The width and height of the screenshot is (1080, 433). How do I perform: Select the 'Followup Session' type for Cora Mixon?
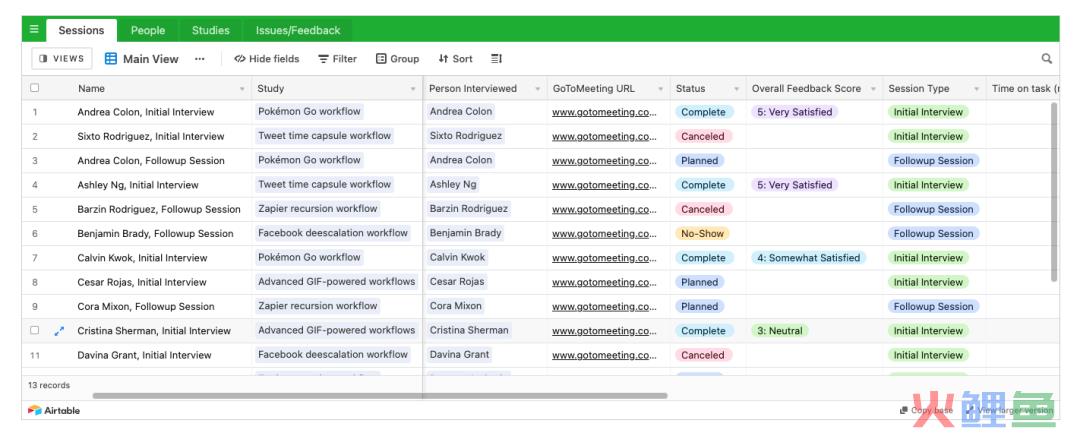(933, 306)
